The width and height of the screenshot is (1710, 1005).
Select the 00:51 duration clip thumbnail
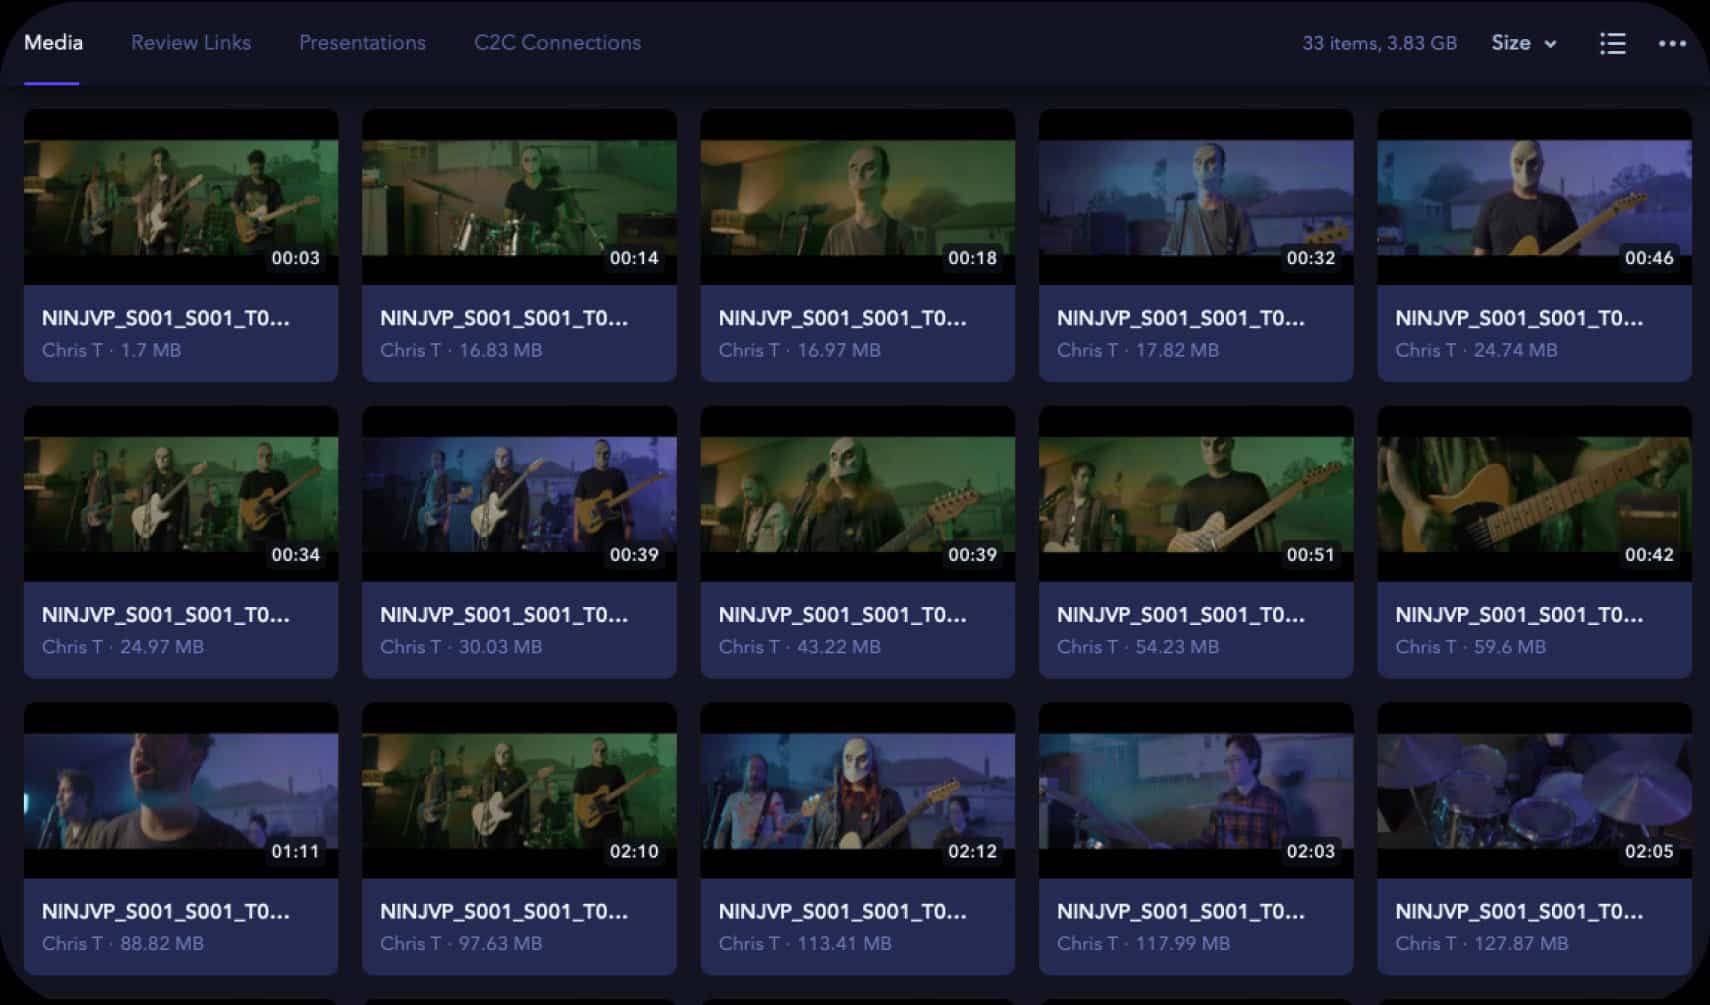[x=1196, y=494]
